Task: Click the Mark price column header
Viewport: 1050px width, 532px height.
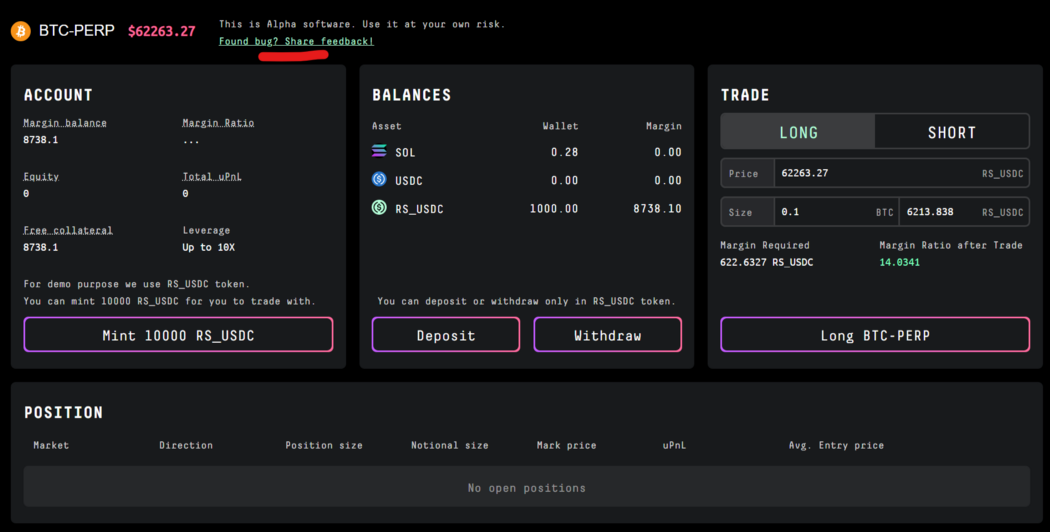Action: click(x=567, y=445)
